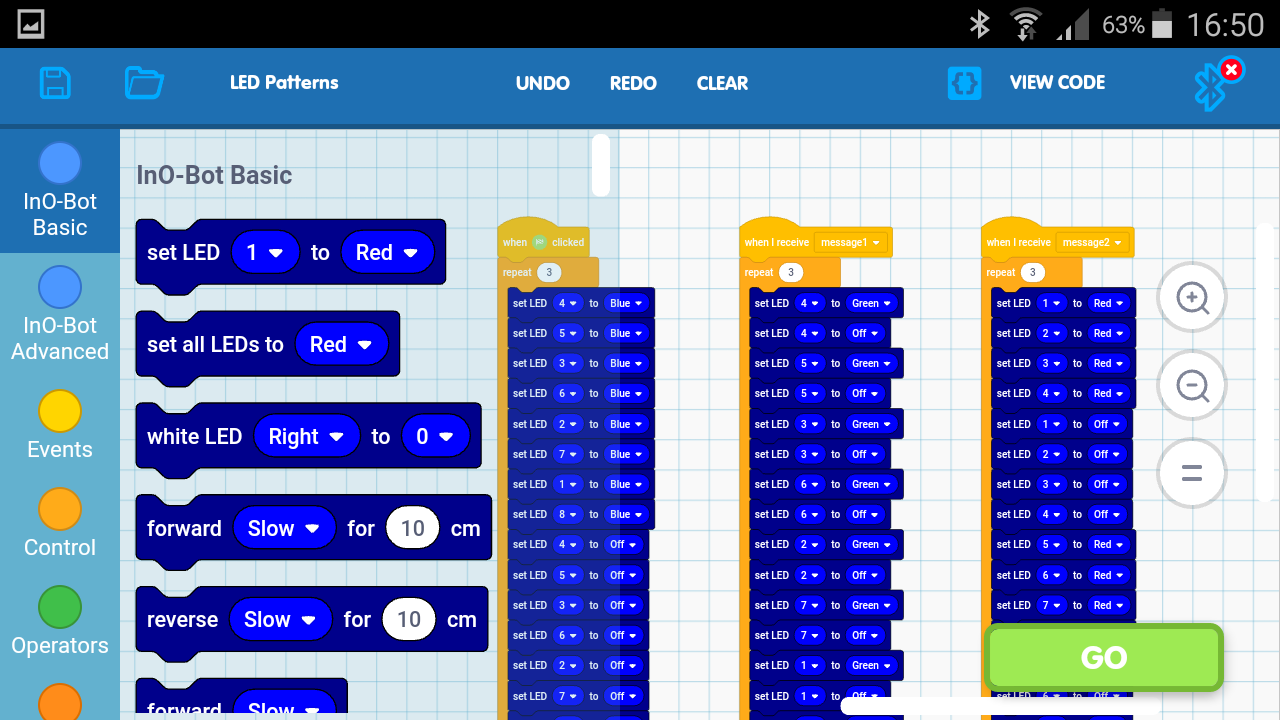Open the LED number dropdown on palette 'set LED' block
This screenshot has width=1280, height=720.
tap(265, 253)
